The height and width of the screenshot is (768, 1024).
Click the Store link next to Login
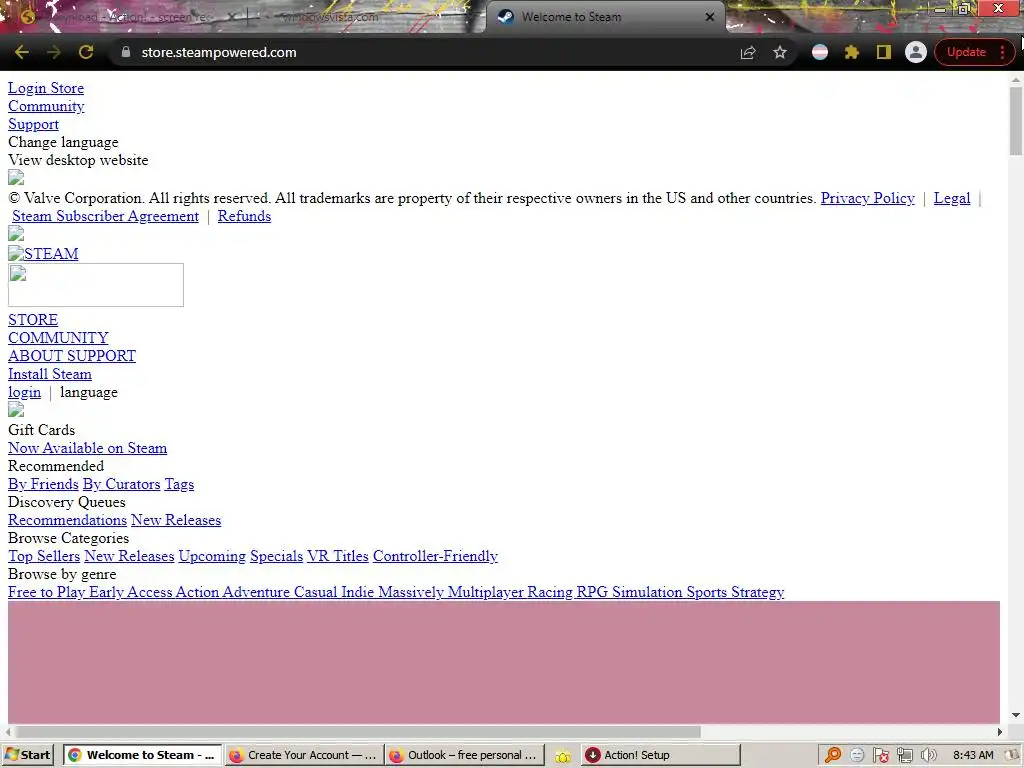click(x=67, y=88)
